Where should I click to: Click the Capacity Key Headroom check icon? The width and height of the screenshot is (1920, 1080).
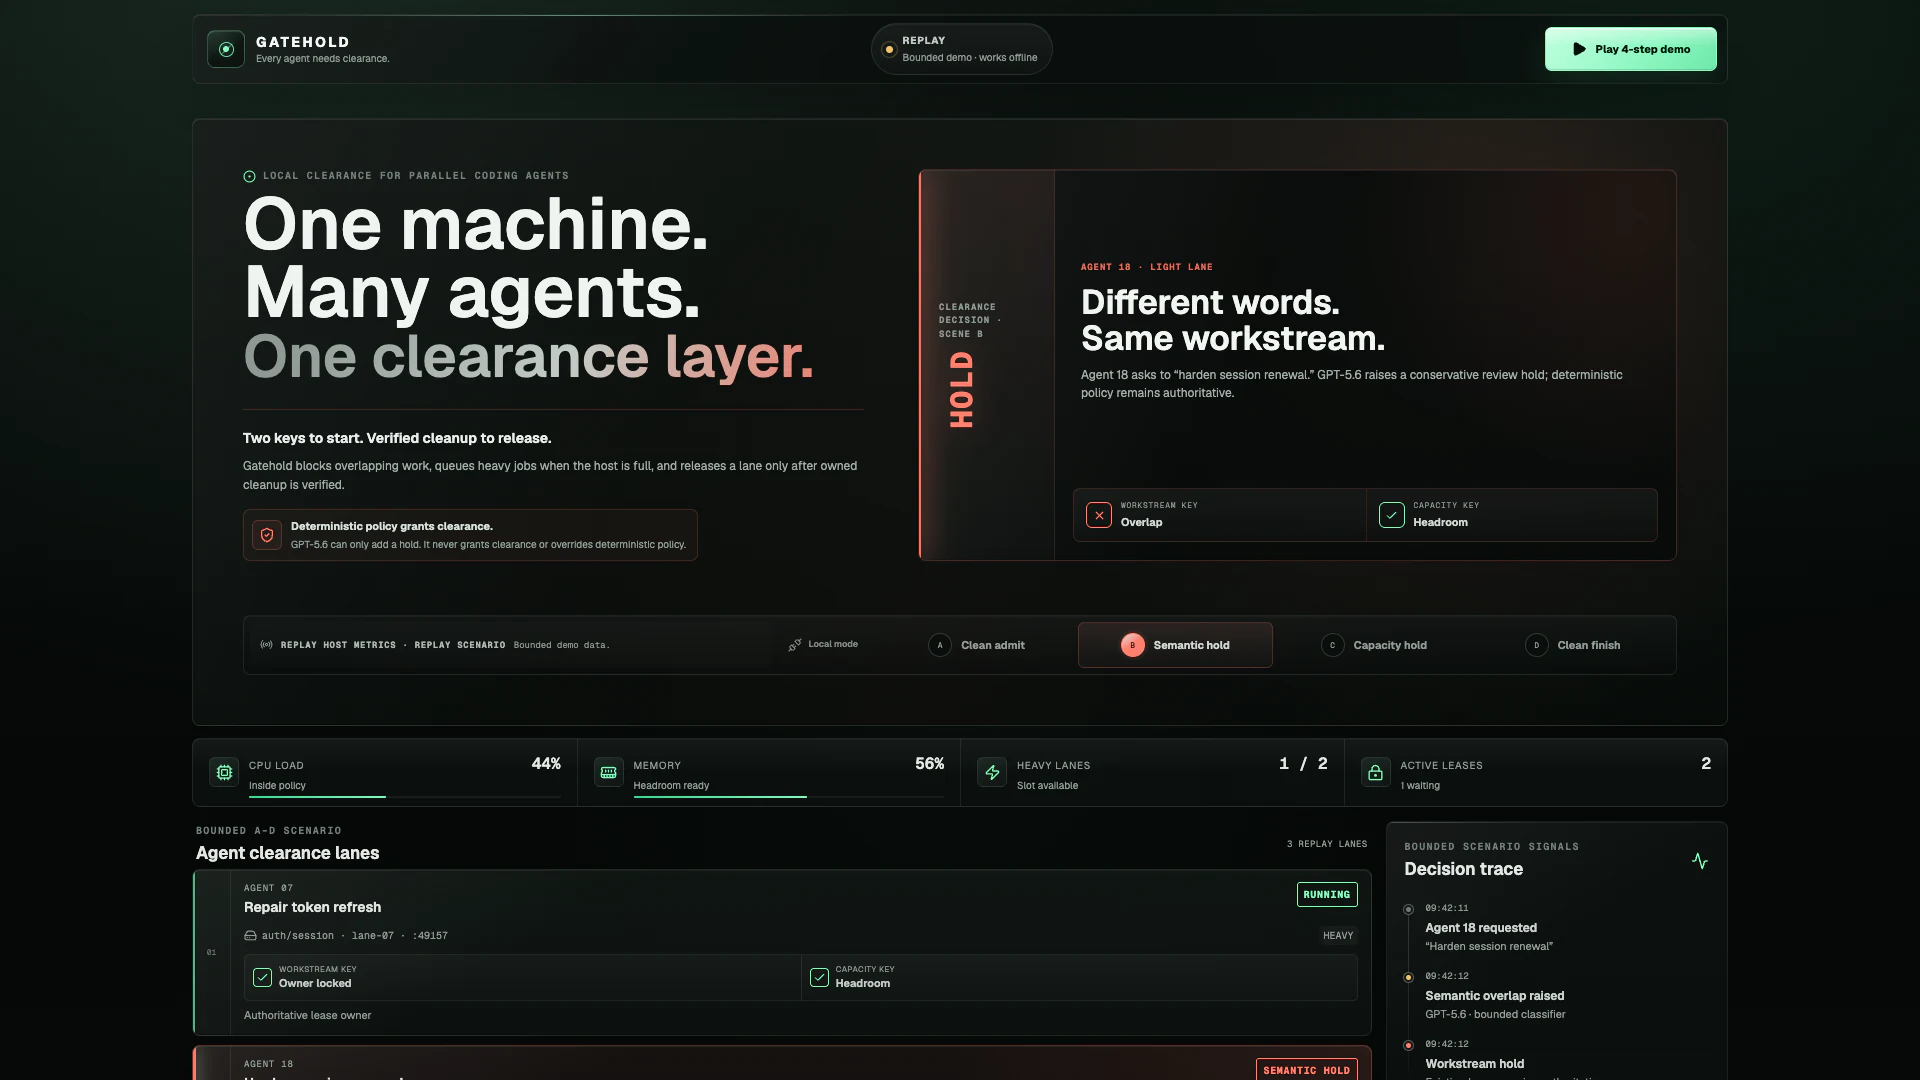pos(1392,515)
